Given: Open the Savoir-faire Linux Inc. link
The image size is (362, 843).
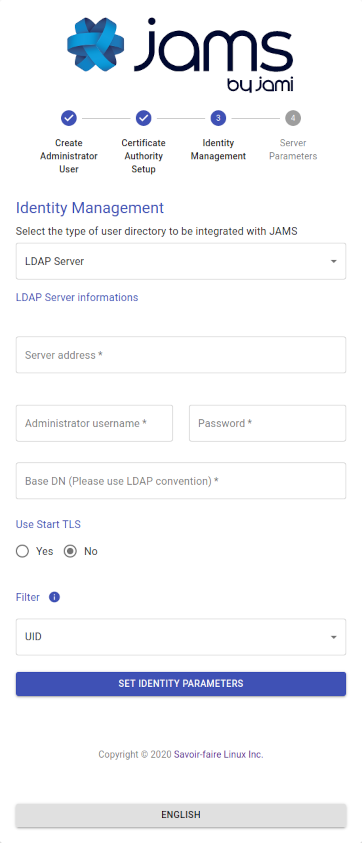Looking at the screenshot, I should (x=218, y=754).
